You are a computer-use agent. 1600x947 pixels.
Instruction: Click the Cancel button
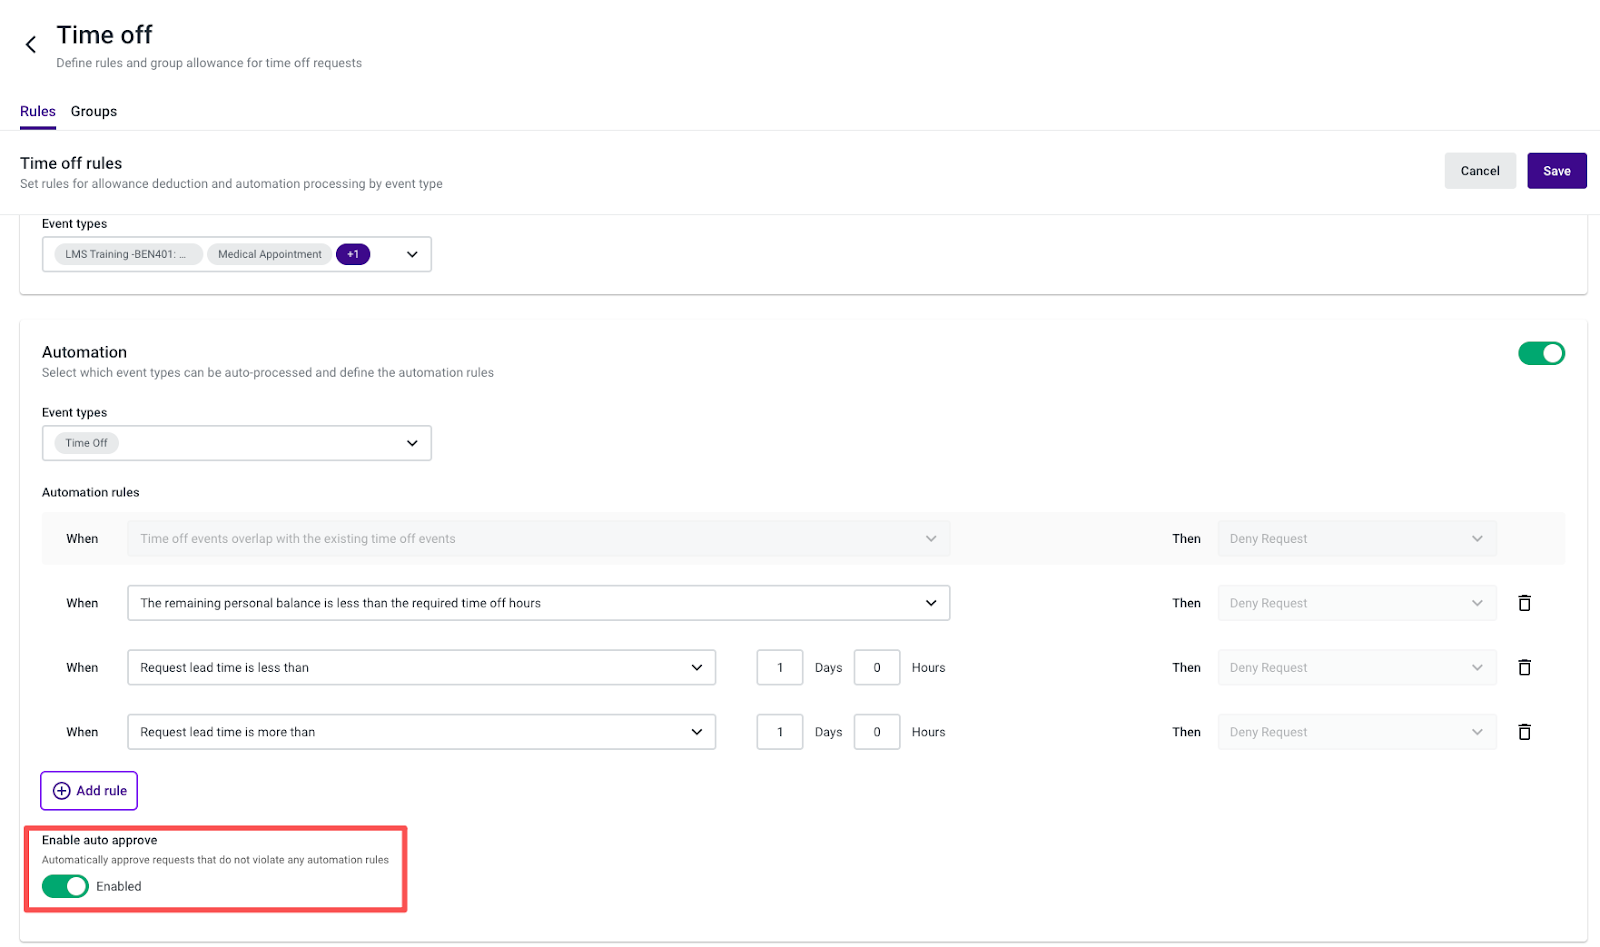coord(1480,171)
